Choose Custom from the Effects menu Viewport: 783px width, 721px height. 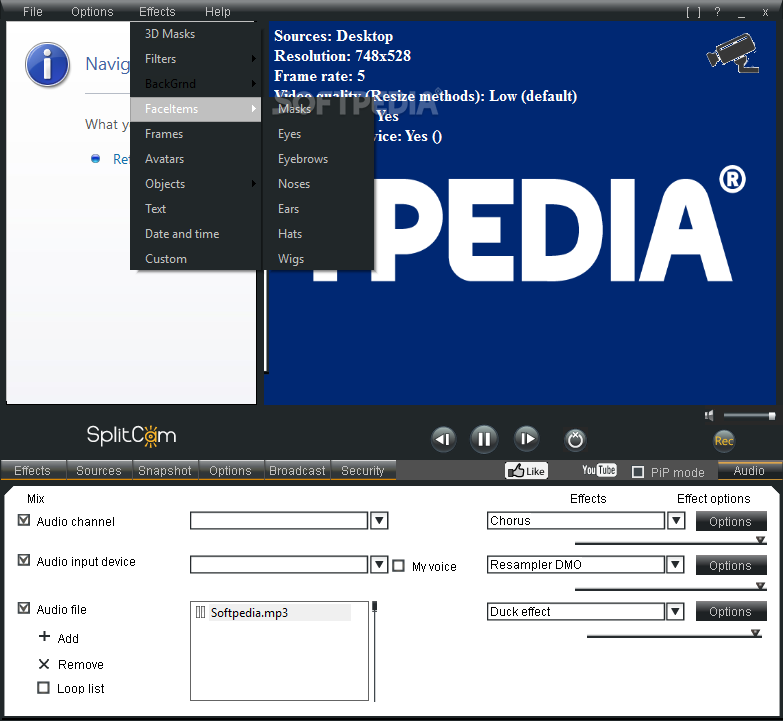pyautogui.click(x=196, y=259)
